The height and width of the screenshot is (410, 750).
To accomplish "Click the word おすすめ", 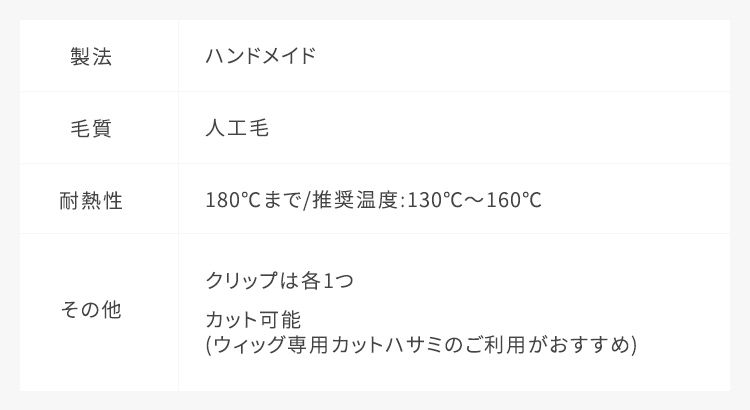I will (588, 346).
